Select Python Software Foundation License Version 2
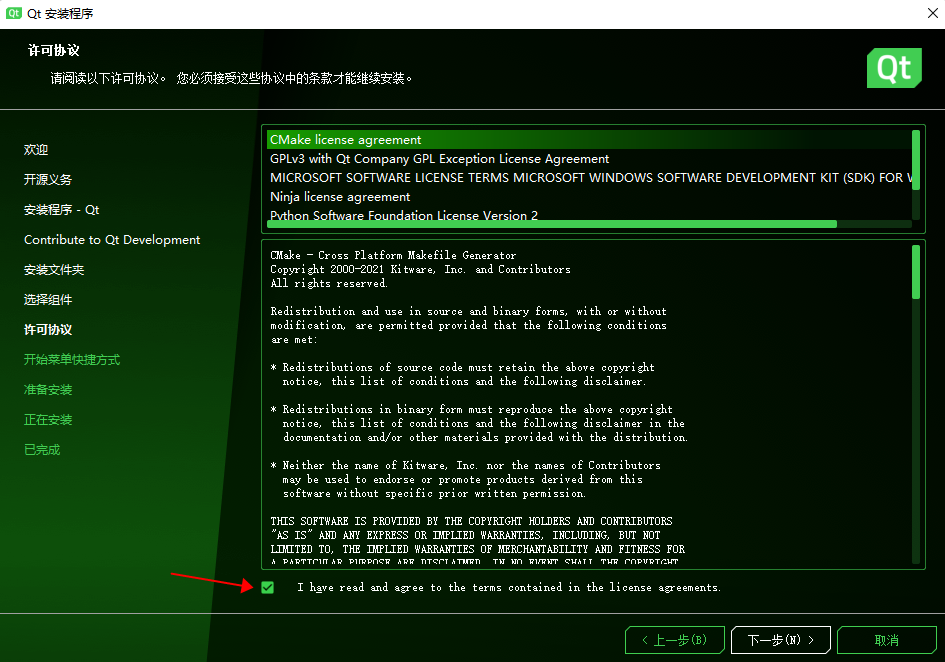945x662 pixels. 589,215
